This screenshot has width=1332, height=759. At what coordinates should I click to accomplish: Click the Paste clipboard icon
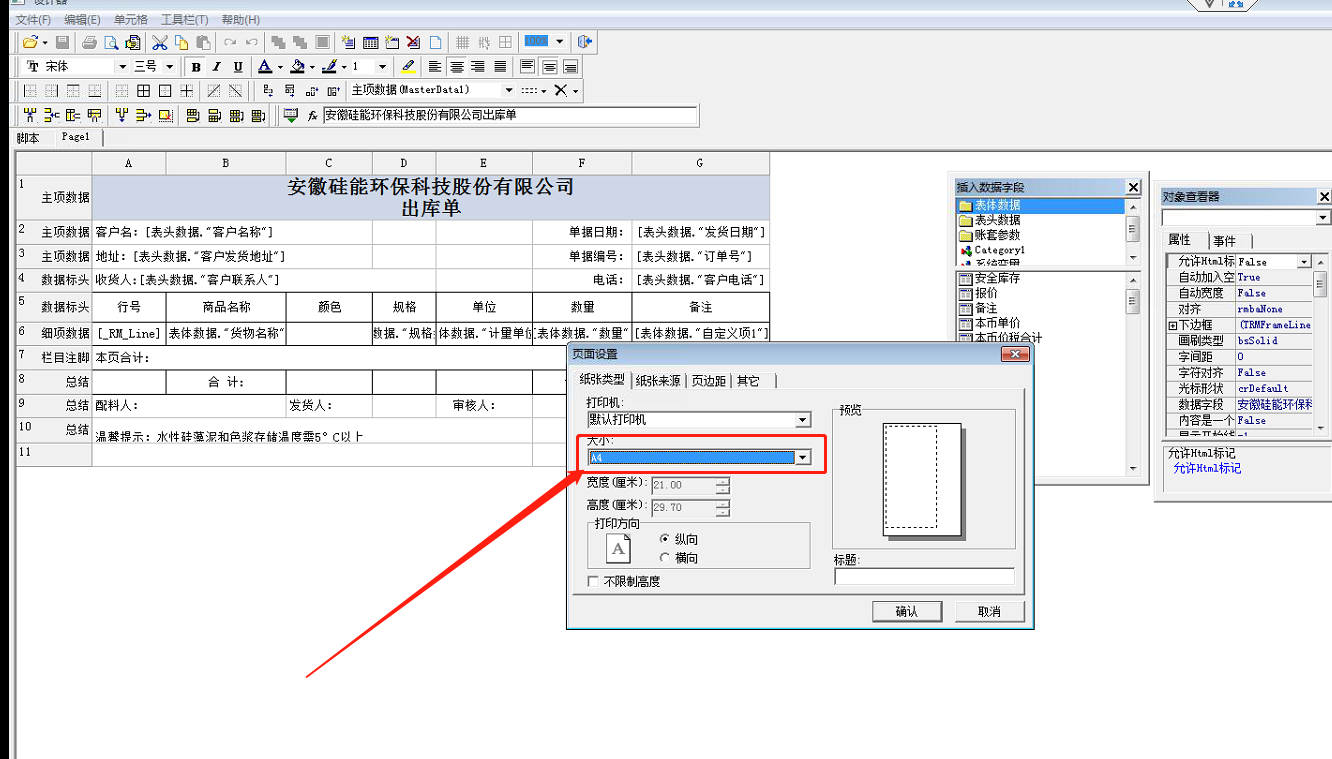point(203,42)
